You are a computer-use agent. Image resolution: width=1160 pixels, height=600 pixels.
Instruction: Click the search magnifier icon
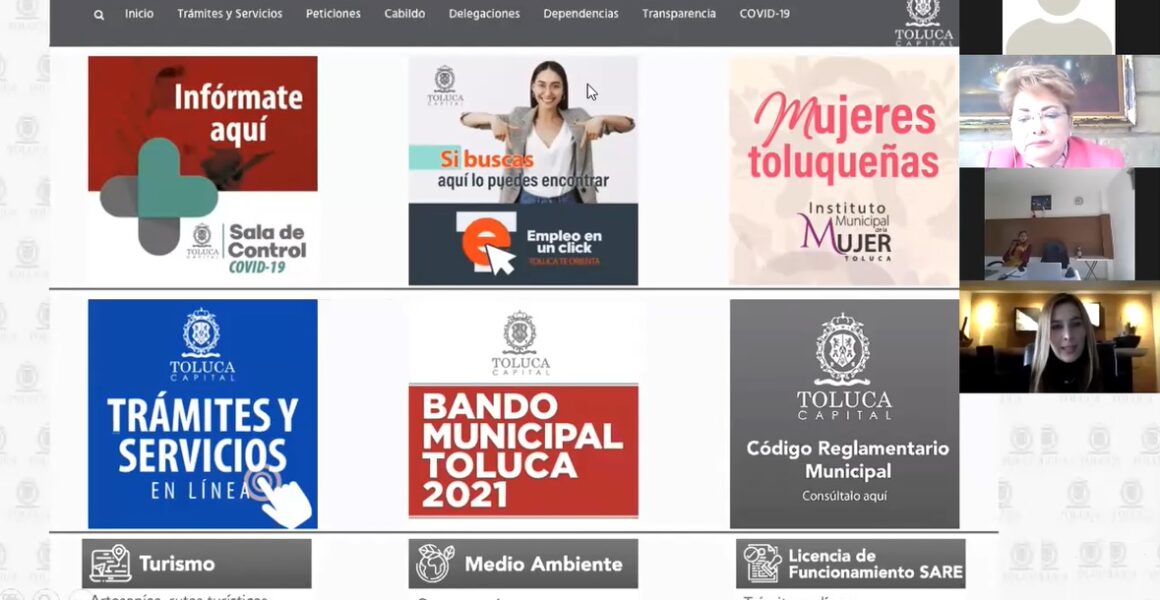(99, 15)
